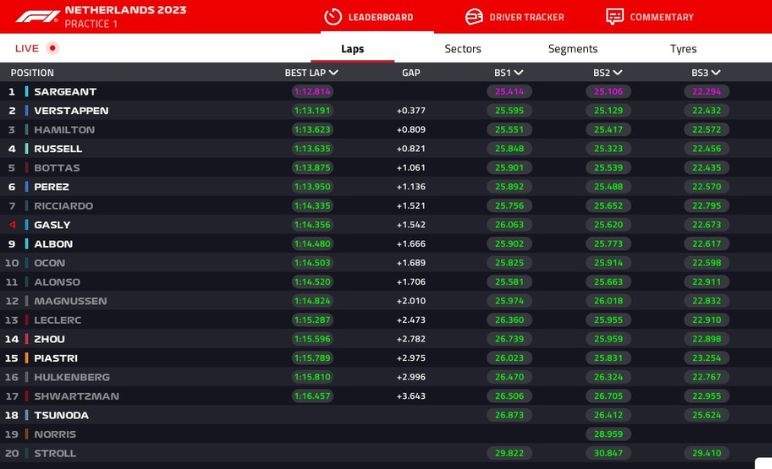Select driver TSUNODA row
The height and width of the screenshot is (469, 772).
pyautogui.click(x=386, y=415)
